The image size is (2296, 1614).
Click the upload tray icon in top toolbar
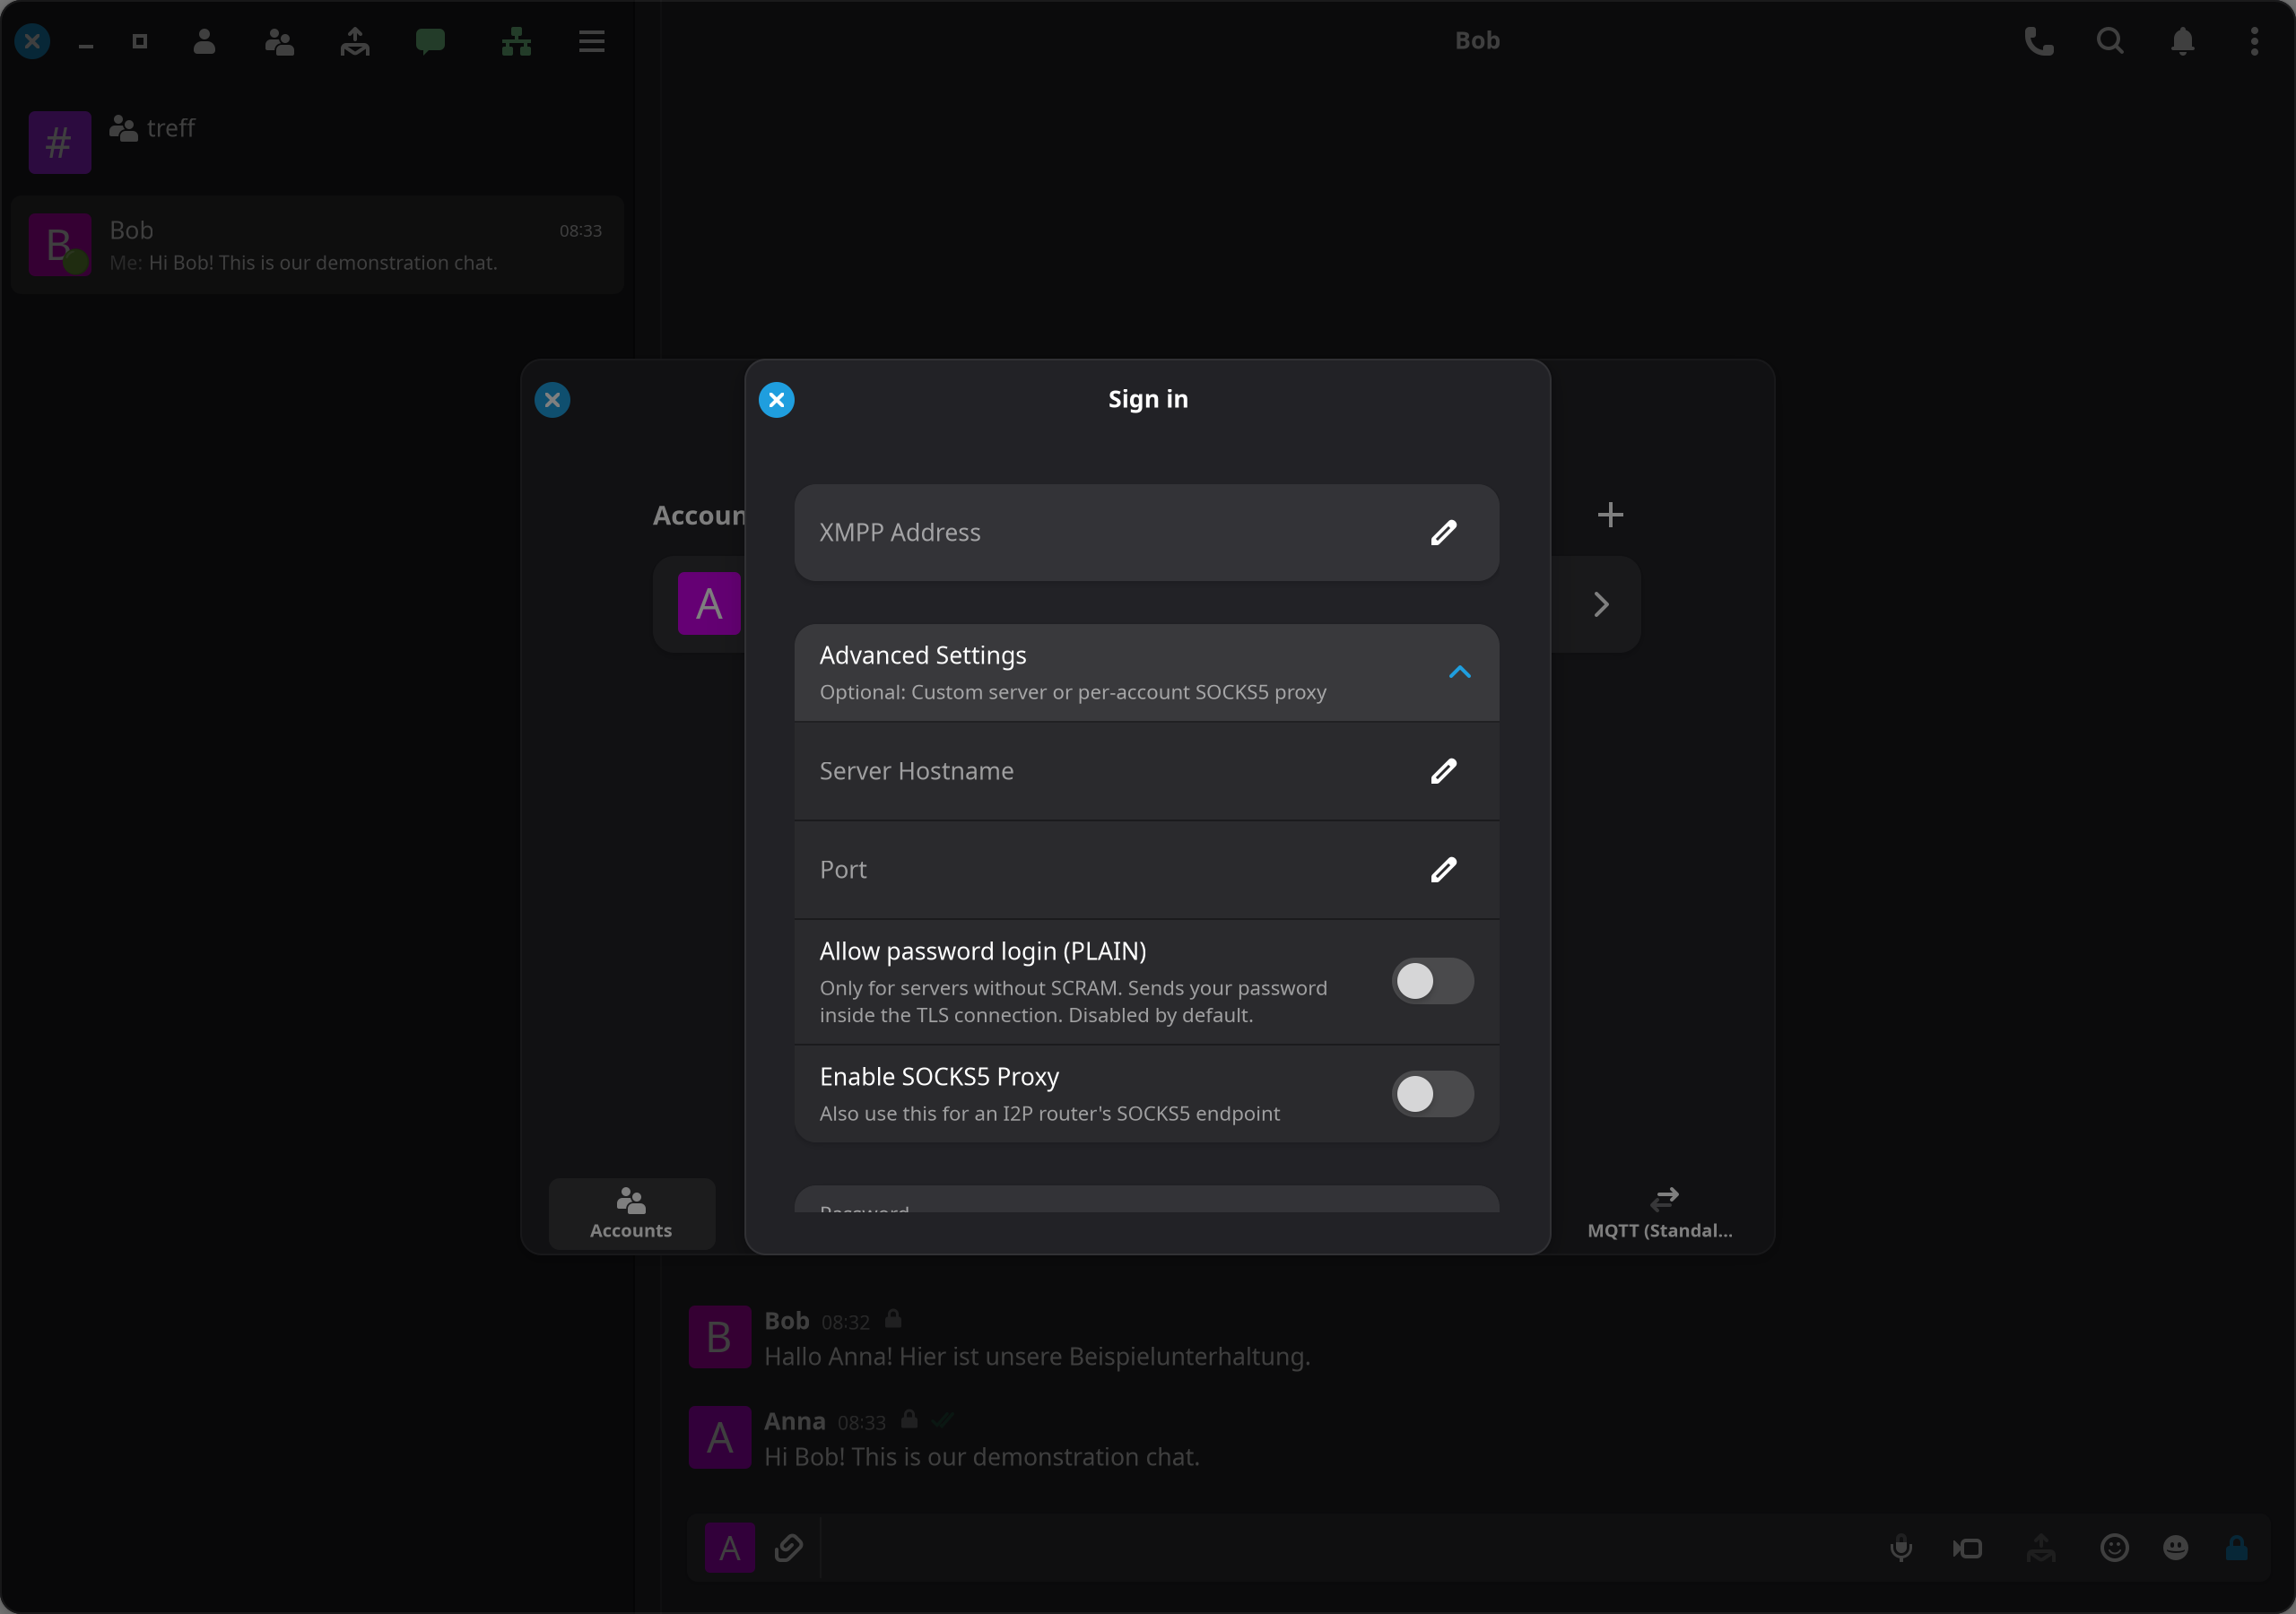coord(355,41)
